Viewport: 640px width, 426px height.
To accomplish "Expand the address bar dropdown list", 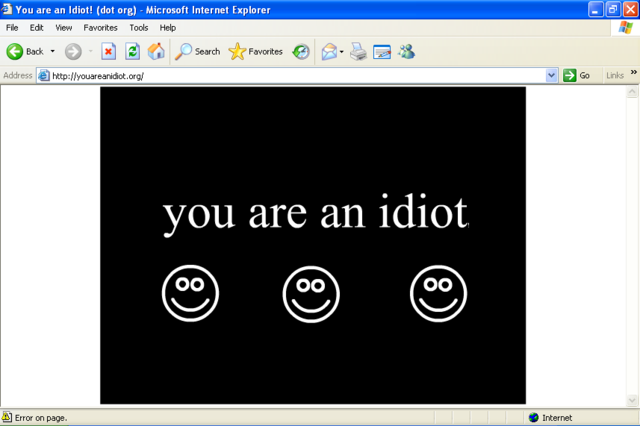I will (x=551, y=75).
